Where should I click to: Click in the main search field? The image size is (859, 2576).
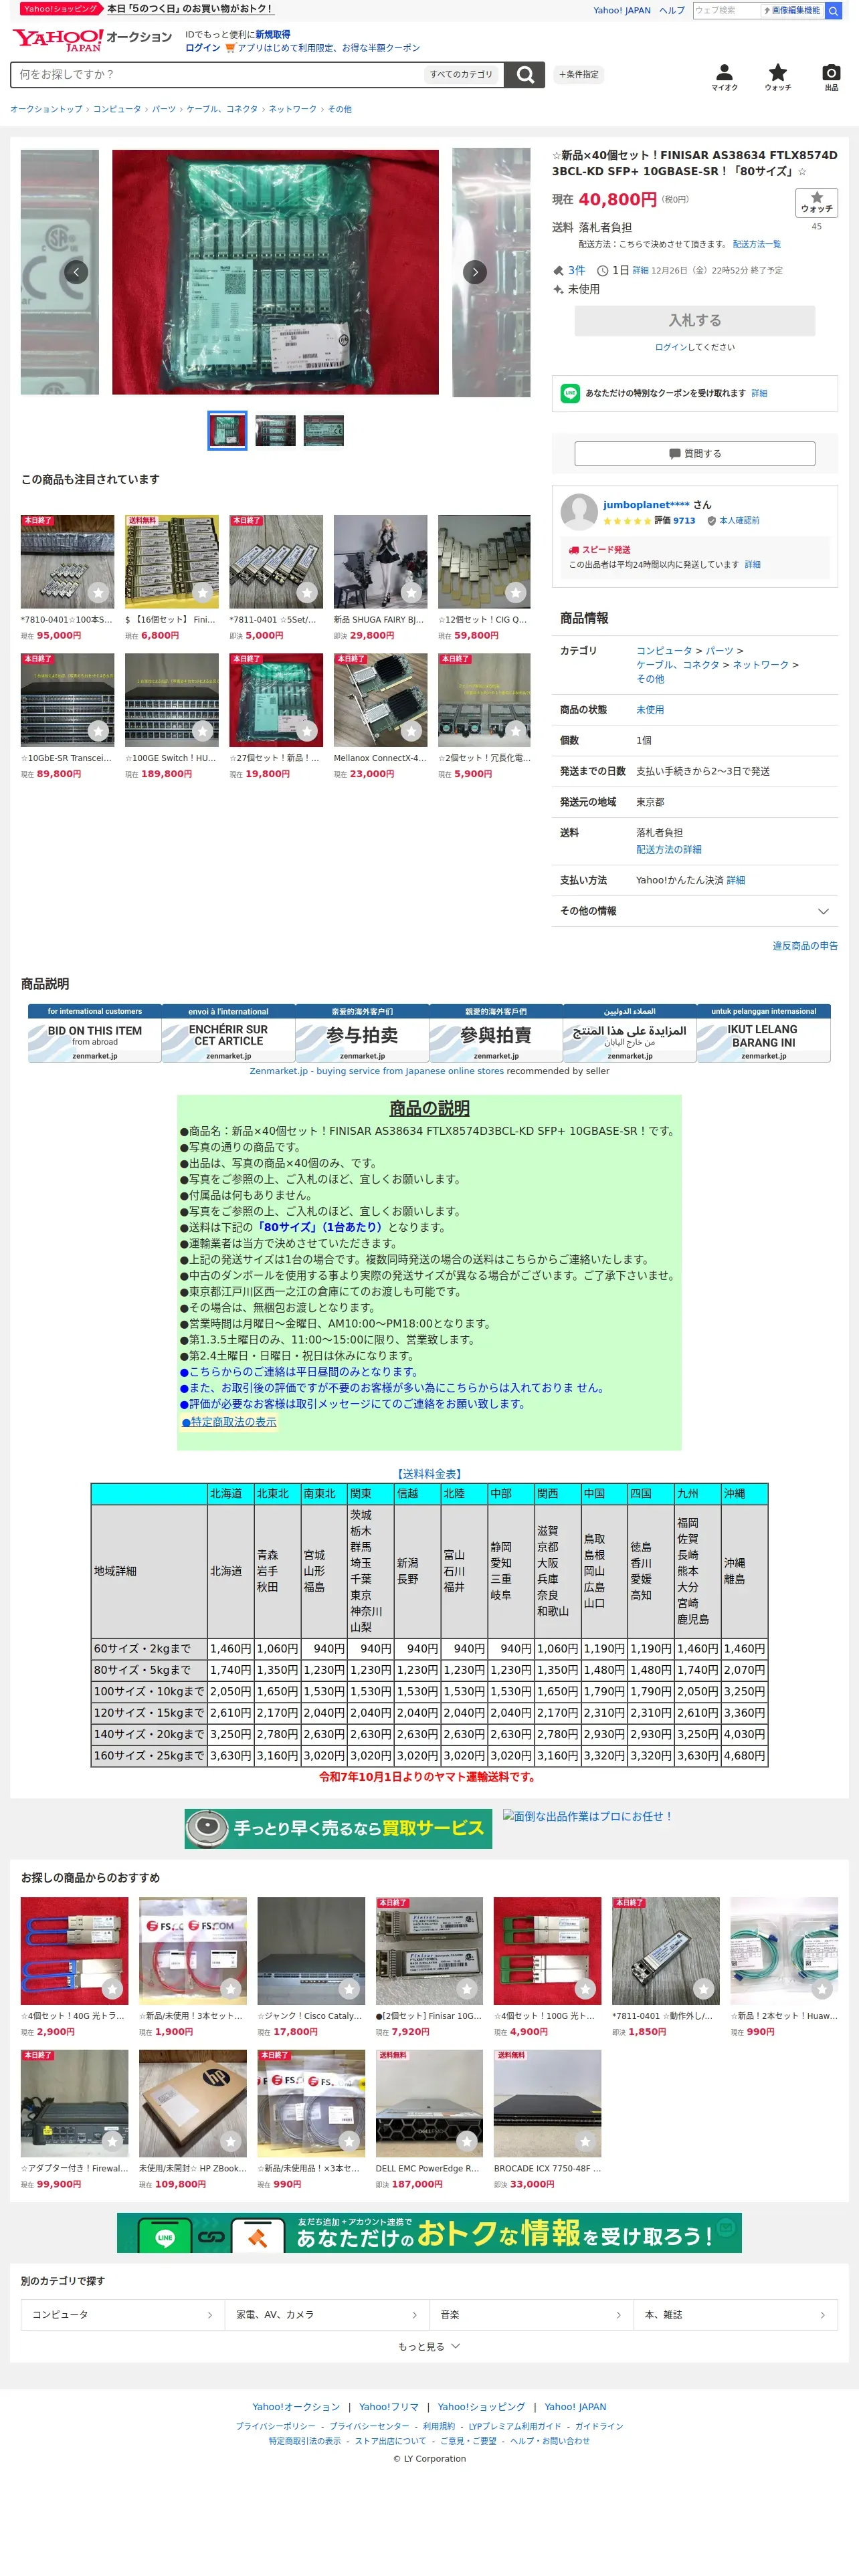click(216, 75)
